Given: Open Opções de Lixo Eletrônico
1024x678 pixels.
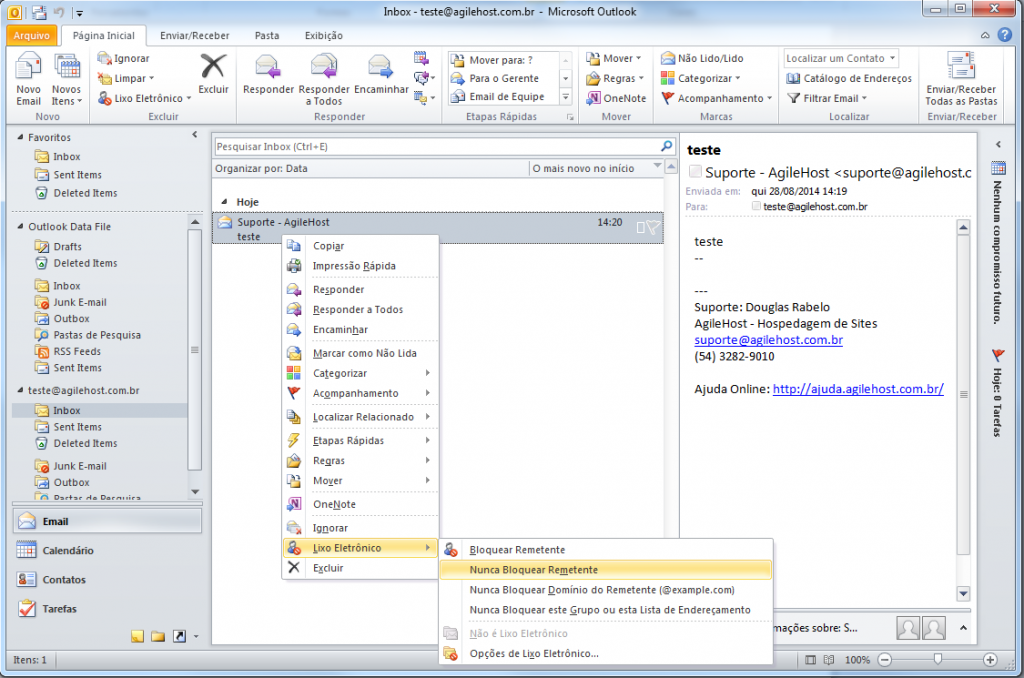Looking at the screenshot, I should (x=606, y=653).
